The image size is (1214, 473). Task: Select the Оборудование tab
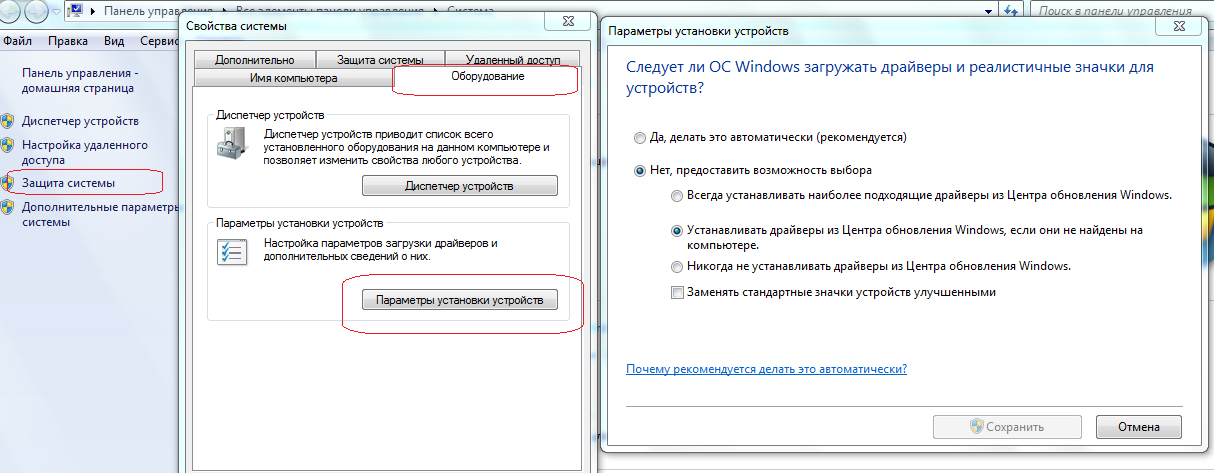point(487,77)
